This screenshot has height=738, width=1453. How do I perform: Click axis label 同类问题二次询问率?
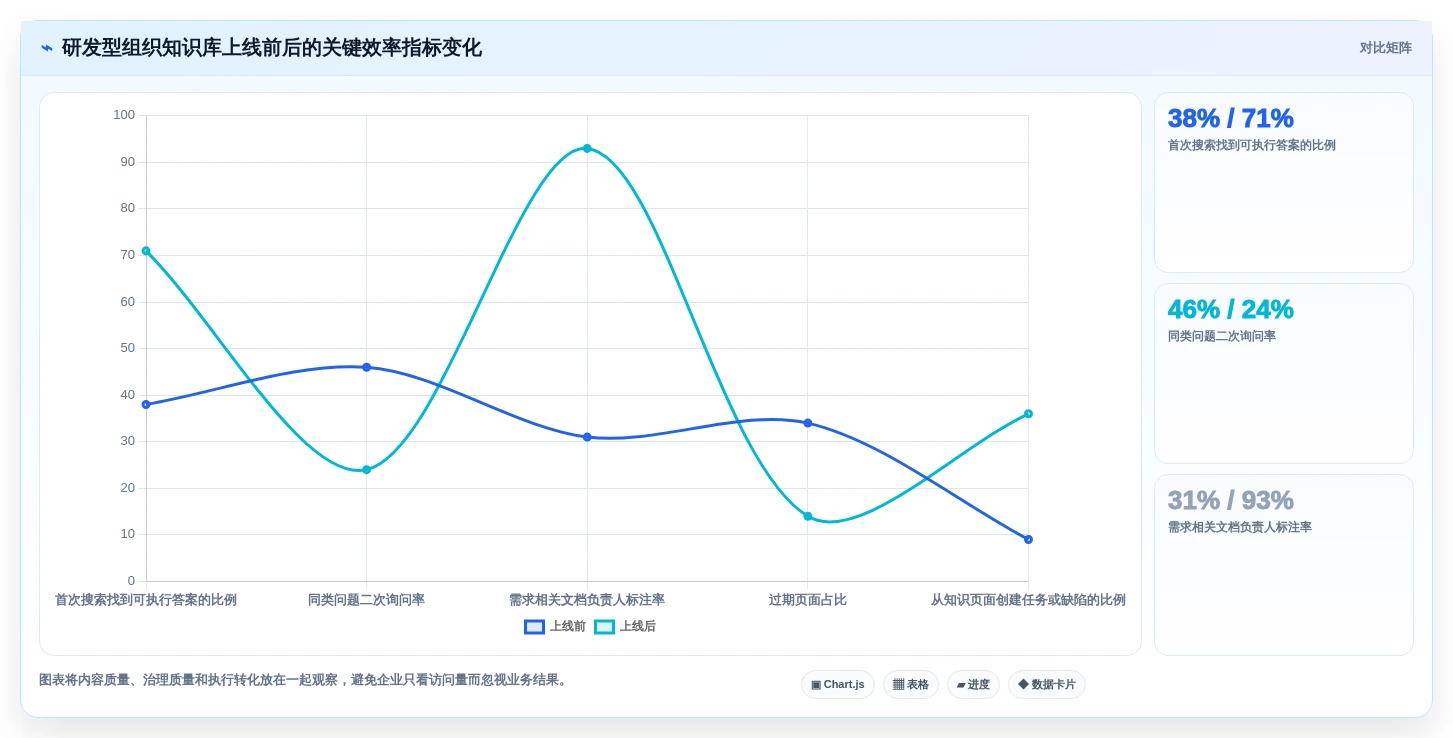tap(366, 600)
